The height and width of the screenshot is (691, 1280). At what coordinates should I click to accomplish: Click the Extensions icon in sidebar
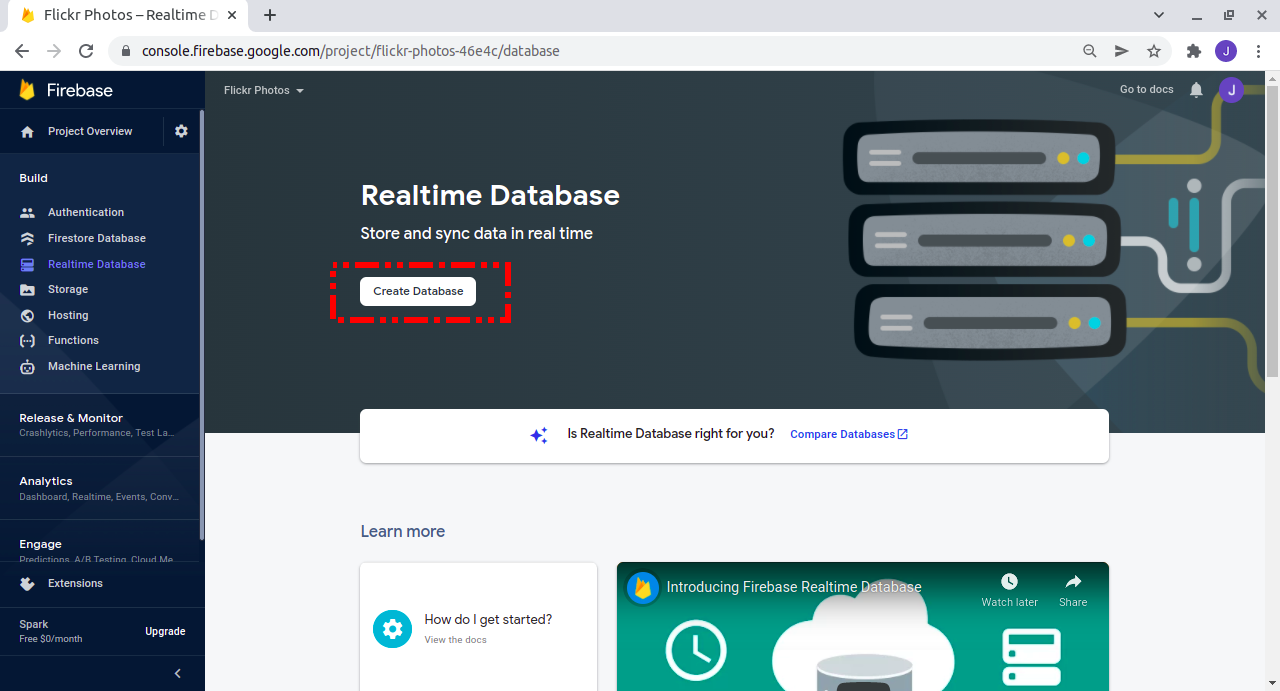point(28,583)
